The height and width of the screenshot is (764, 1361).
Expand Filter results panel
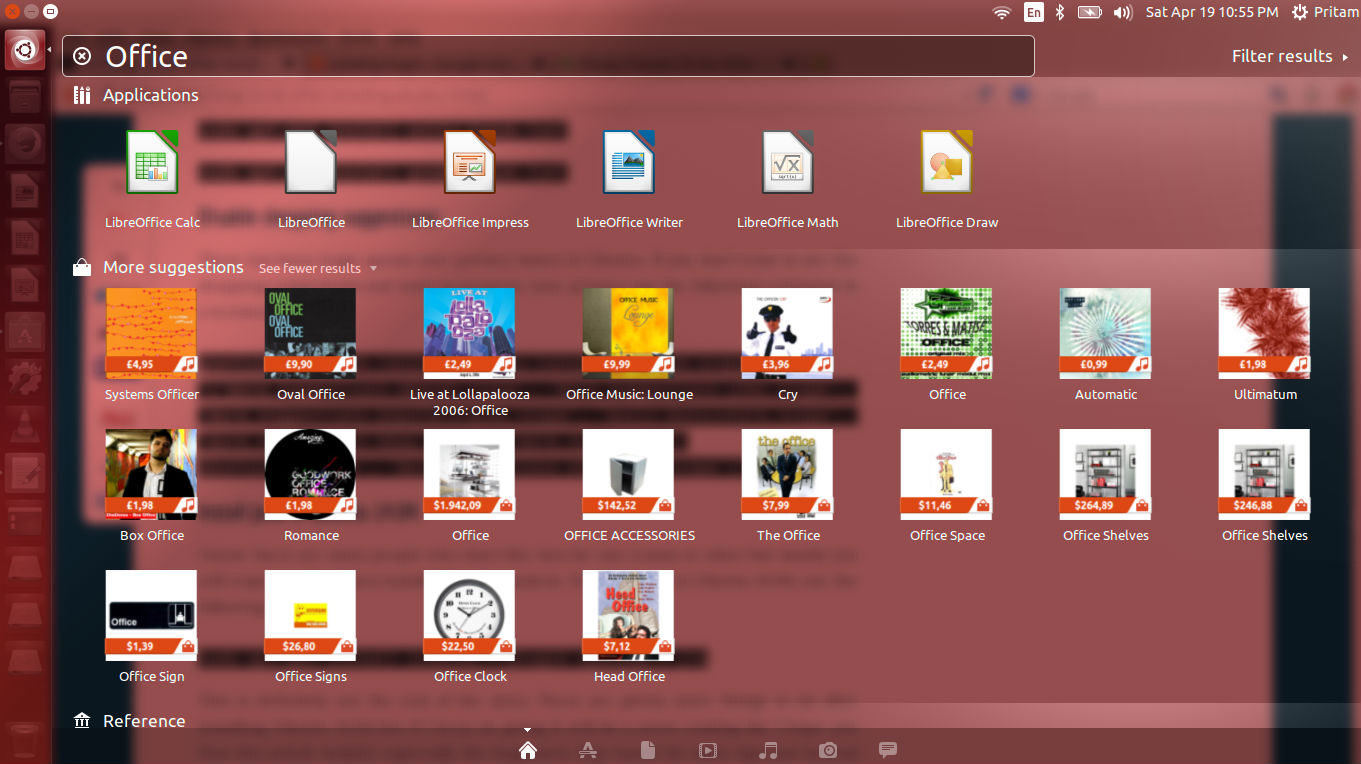(x=1290, y=56)
